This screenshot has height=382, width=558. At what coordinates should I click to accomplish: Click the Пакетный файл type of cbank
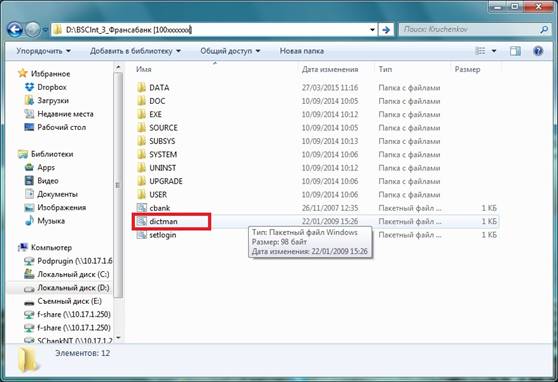tap(410, 208)
